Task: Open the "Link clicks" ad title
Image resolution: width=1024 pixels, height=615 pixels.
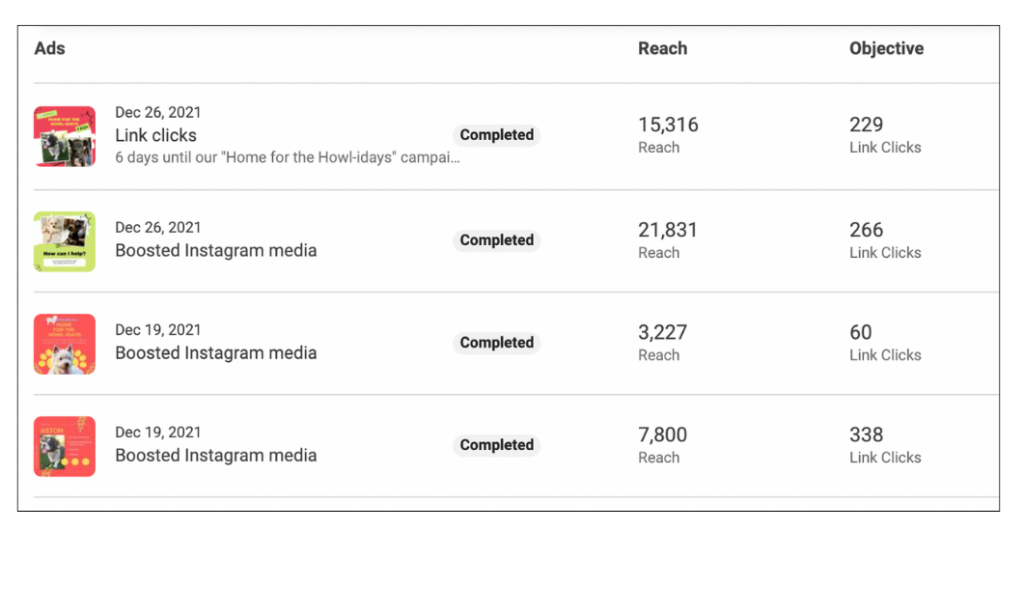Action: click(x=156, y=135)
